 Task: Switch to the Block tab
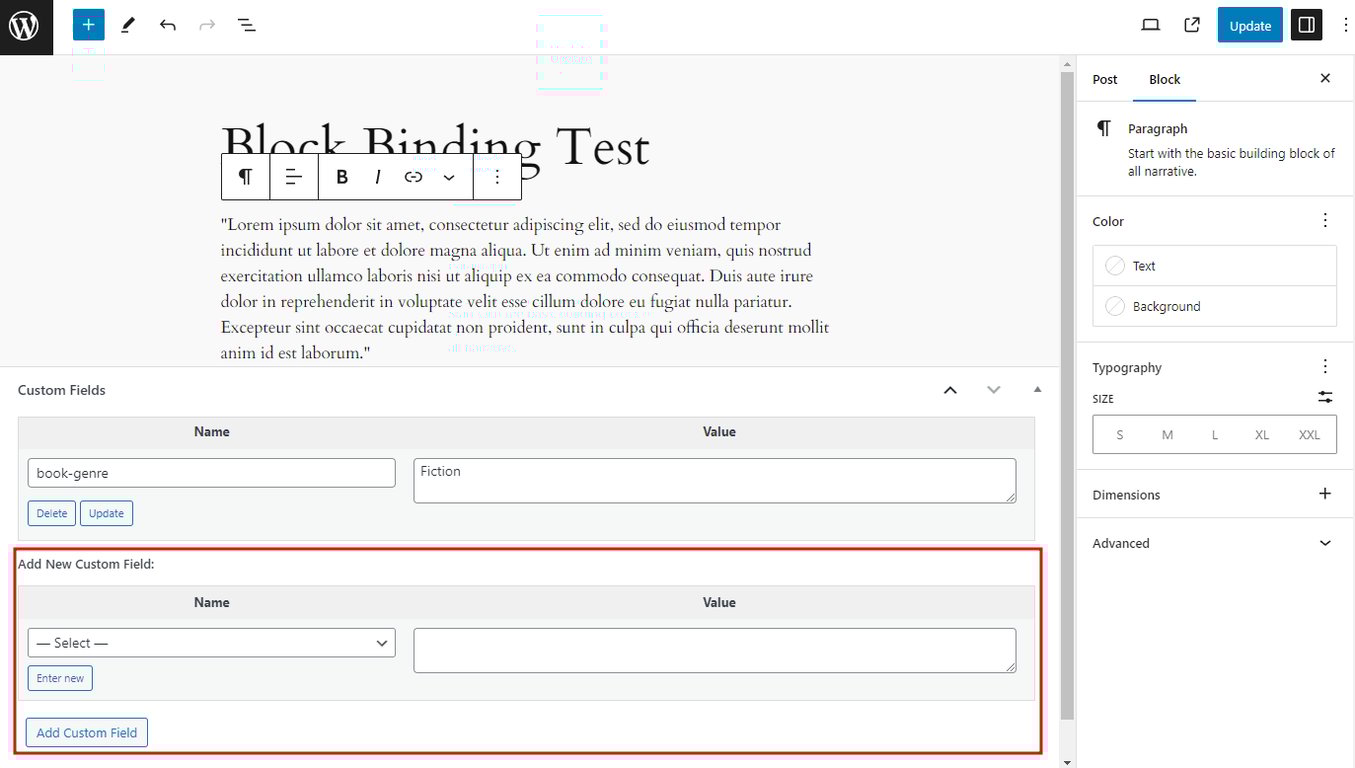click(x=1163, y=79)
